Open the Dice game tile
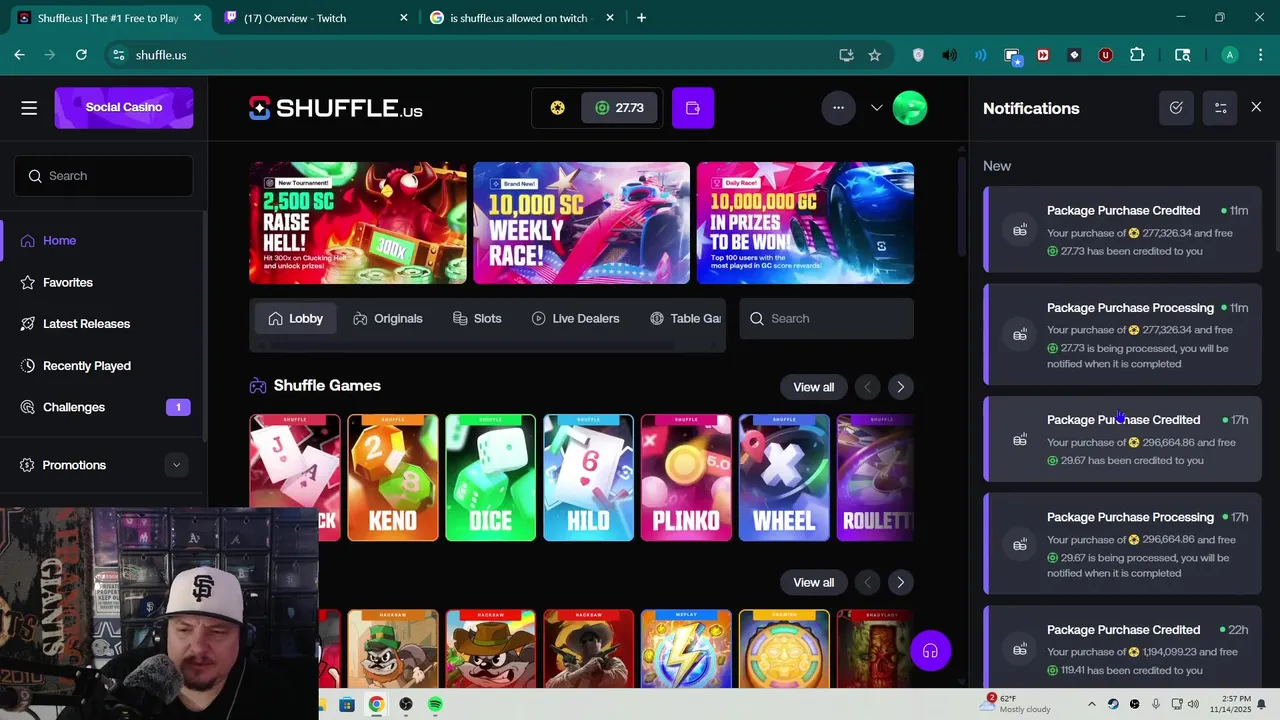The height and width of the screenshot is (720, 1280). click(x=491, y=478)
